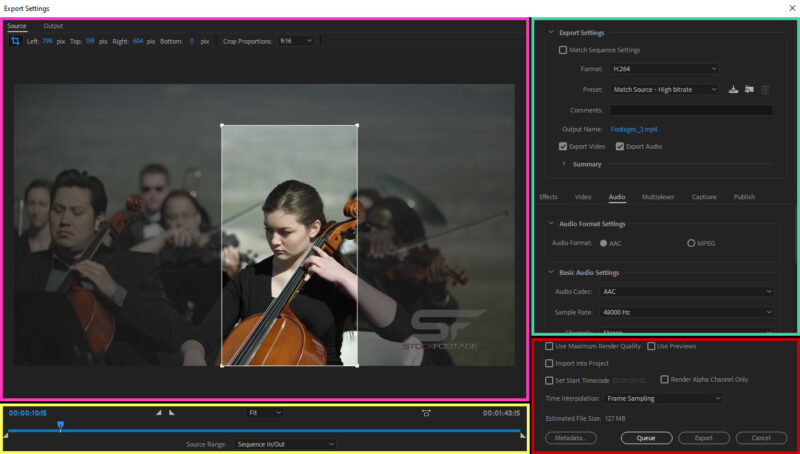
Task: Click the Set In Point marker icon
Action: pos(159,412)
